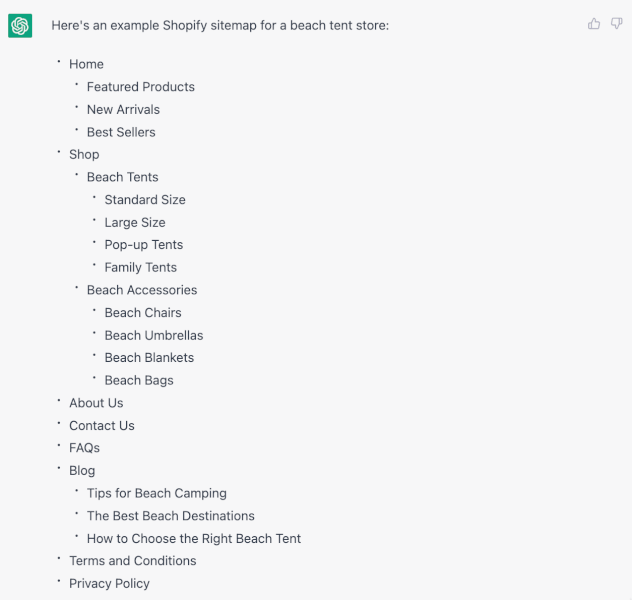This screenshot has height=600, width=632.
Task: Click Beach Accessories list item
Action: (142, 290)
